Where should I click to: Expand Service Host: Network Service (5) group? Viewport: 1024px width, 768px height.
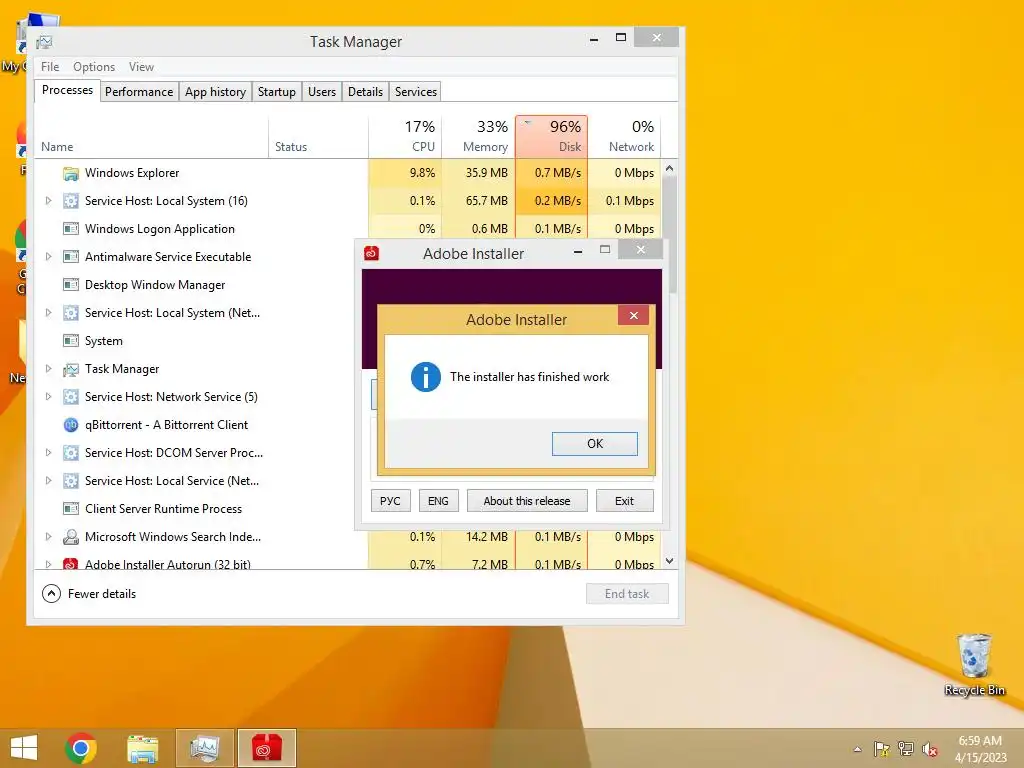point(48,397)
